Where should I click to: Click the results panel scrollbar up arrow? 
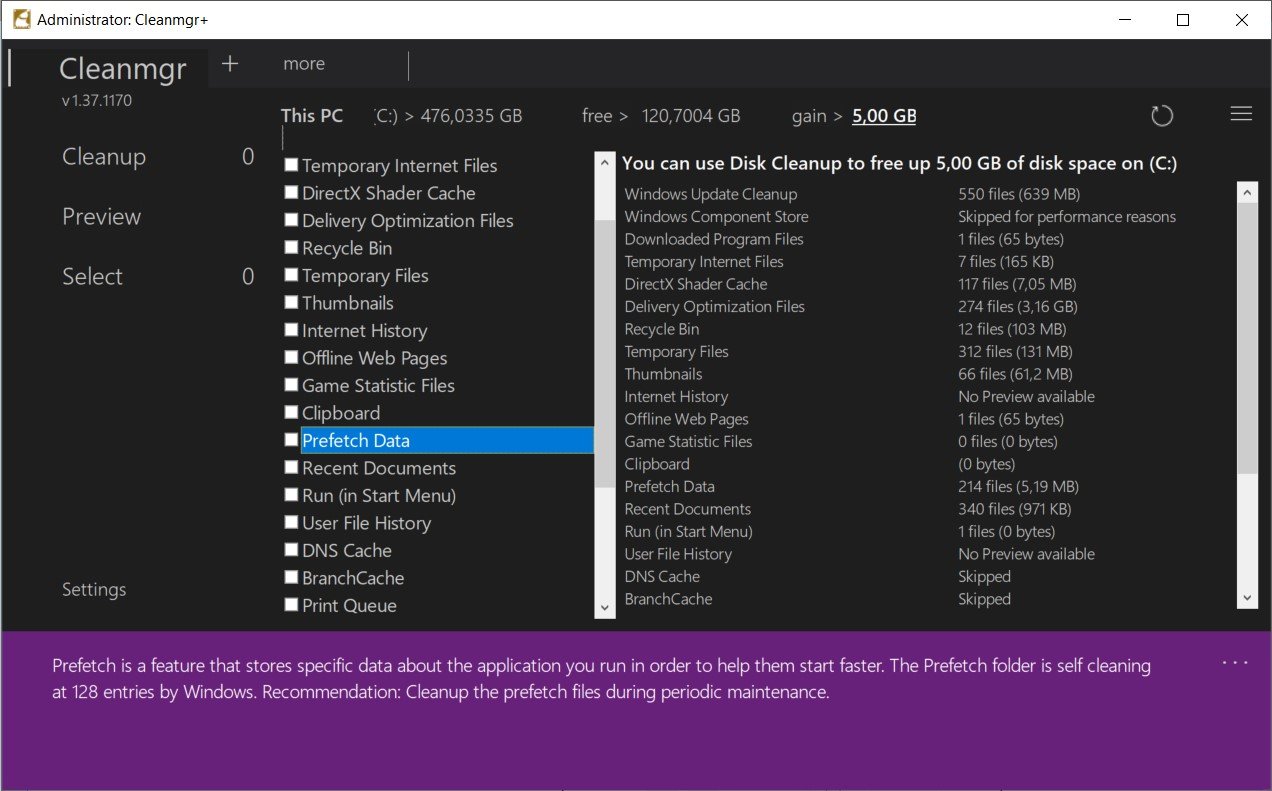1247,191
